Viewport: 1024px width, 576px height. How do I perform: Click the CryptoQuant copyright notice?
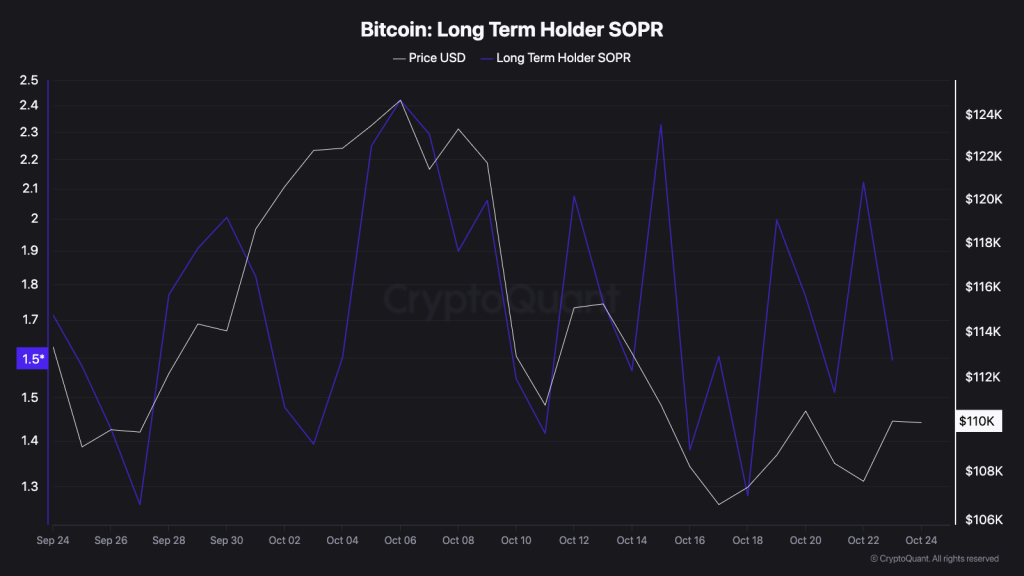point(934,559)
